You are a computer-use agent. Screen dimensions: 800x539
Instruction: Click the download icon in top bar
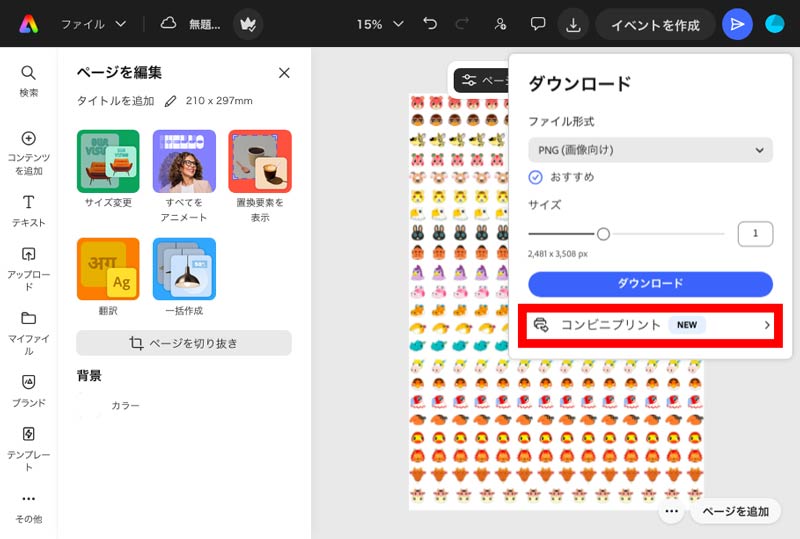click(573, 24)
